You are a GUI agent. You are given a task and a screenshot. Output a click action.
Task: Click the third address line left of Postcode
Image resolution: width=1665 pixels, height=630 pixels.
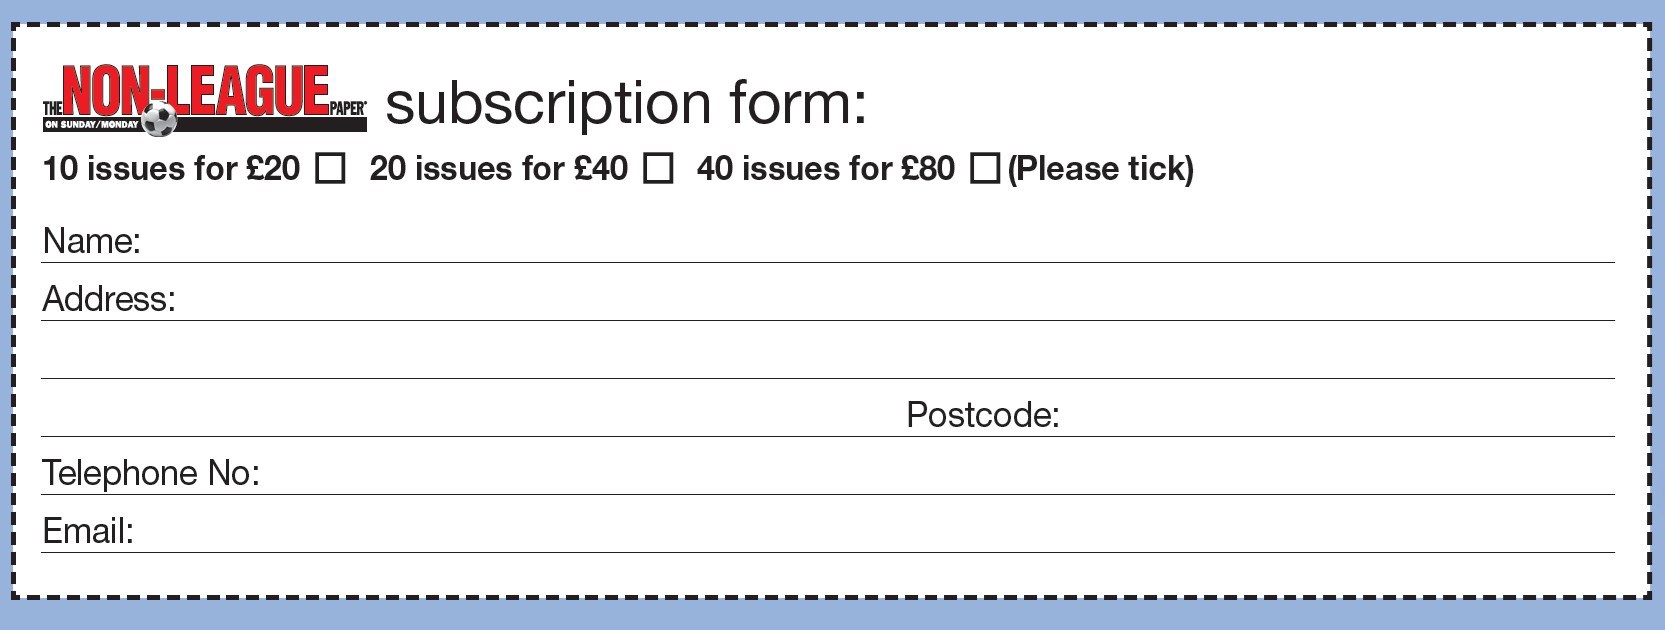point(470,418)
